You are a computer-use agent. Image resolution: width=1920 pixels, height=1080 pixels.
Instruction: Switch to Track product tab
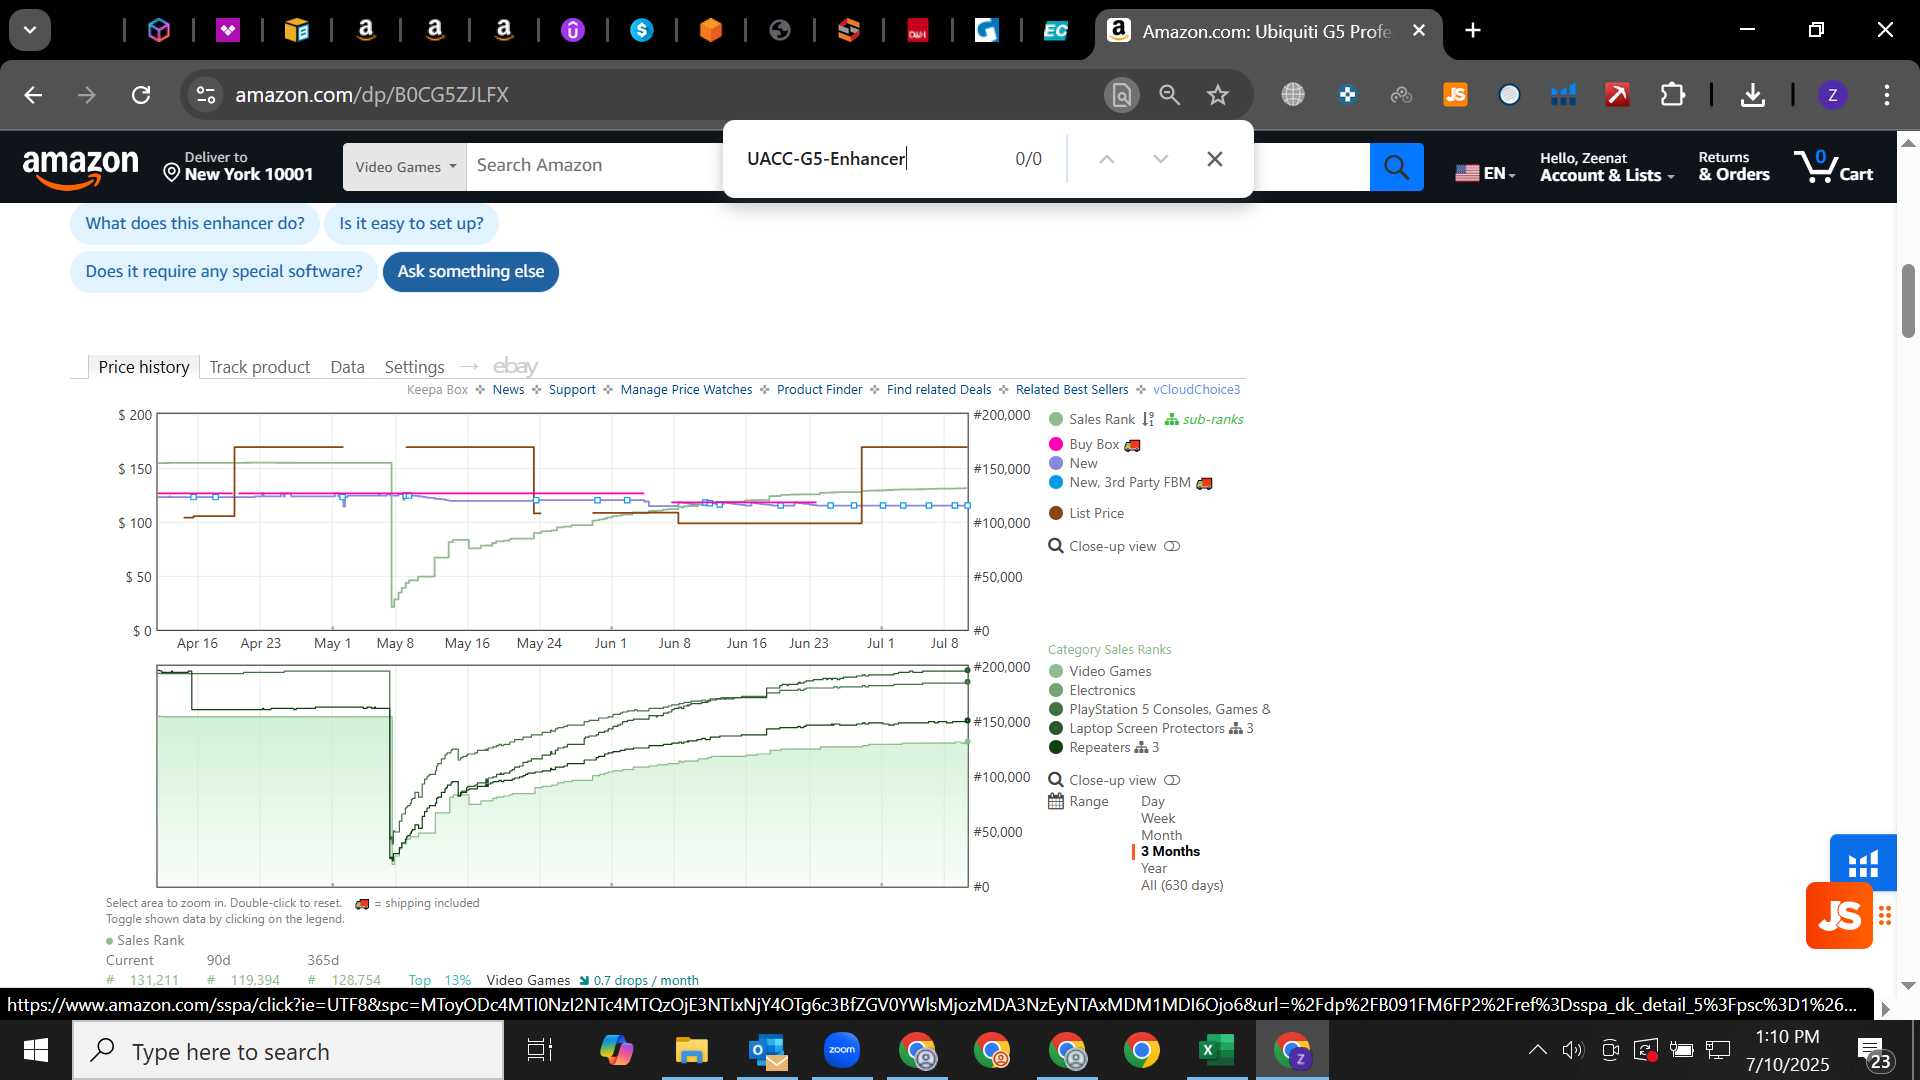[260, 368]
